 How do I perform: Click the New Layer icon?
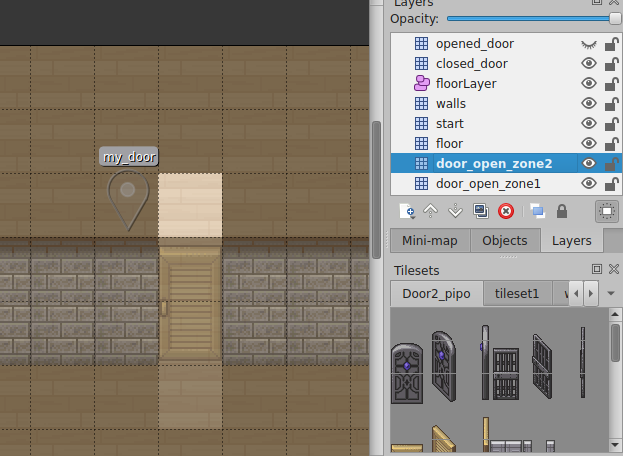pyautogui.click(x=406, y=211)
